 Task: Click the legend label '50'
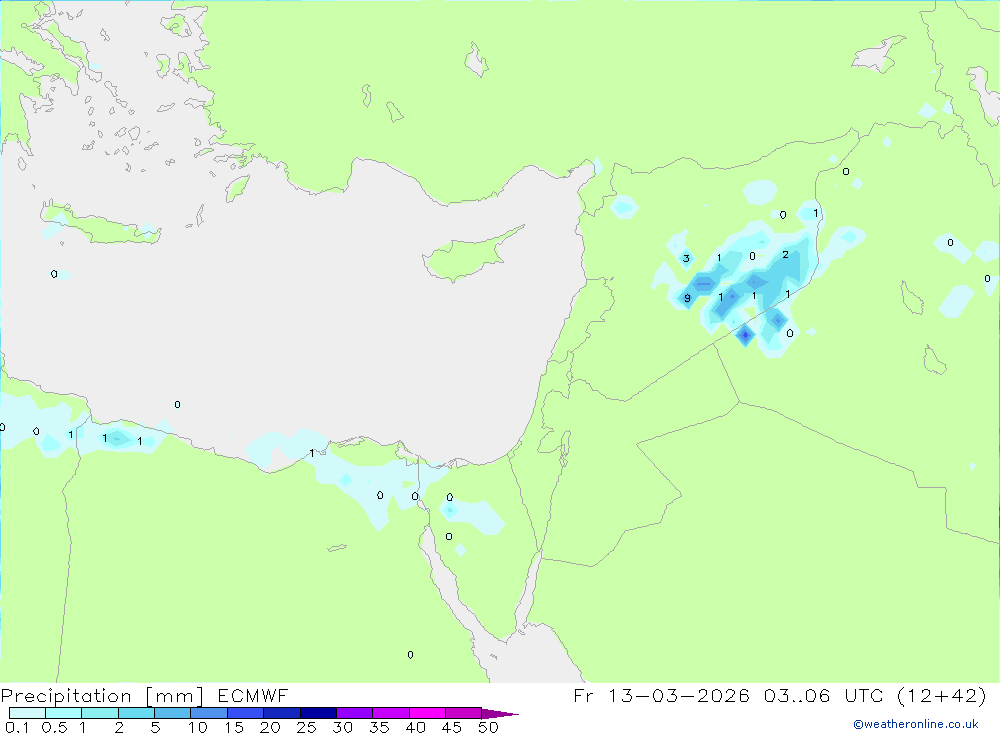click(x=489, y=727)
